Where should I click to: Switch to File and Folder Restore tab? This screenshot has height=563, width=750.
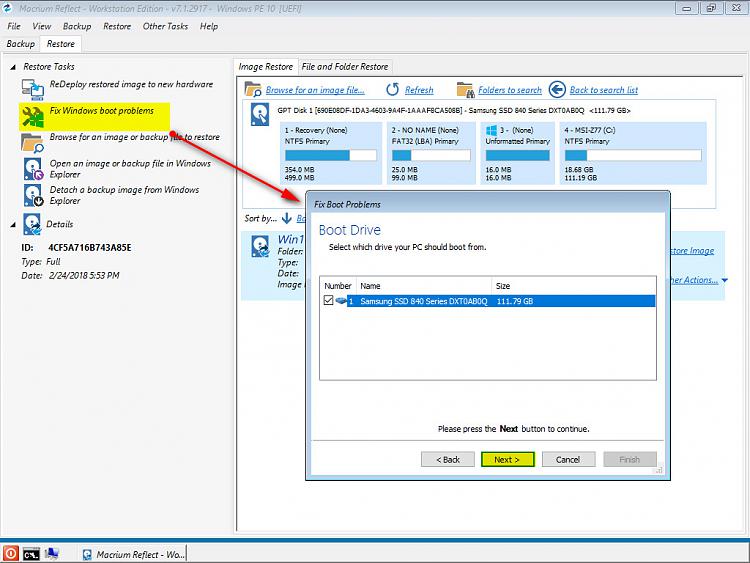tap(344, 67)
